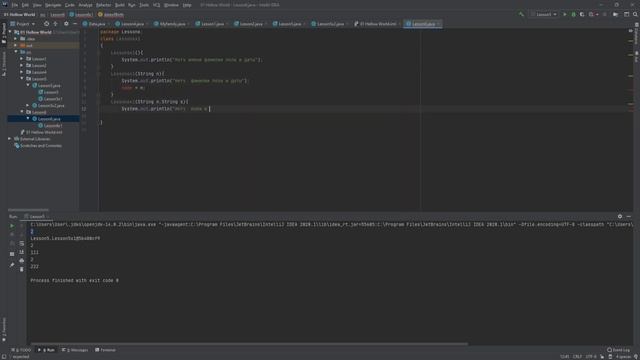Open the Terminal tool window tab
The height and width of the screenshot is (360, 640).
[105, 350]
